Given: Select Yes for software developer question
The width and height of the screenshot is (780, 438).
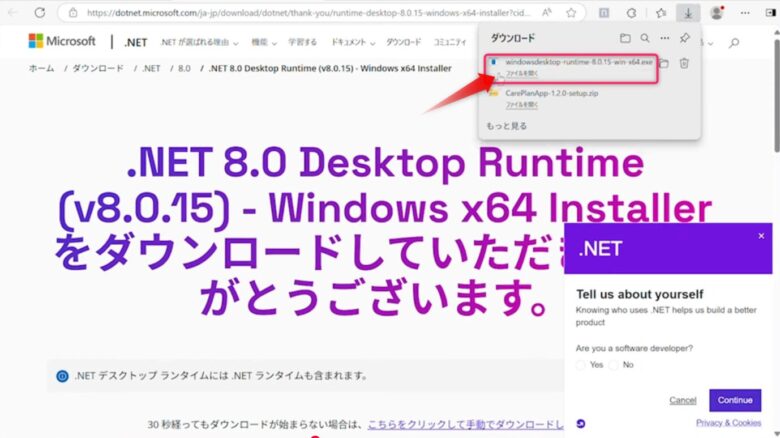Looking at the screenshot, I should pos(581,365).
